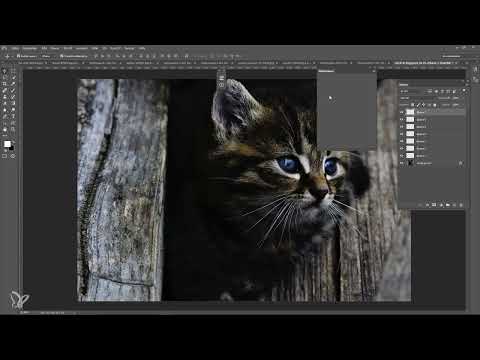
Task: Select the Eyedropper tool
Action: 13,84
